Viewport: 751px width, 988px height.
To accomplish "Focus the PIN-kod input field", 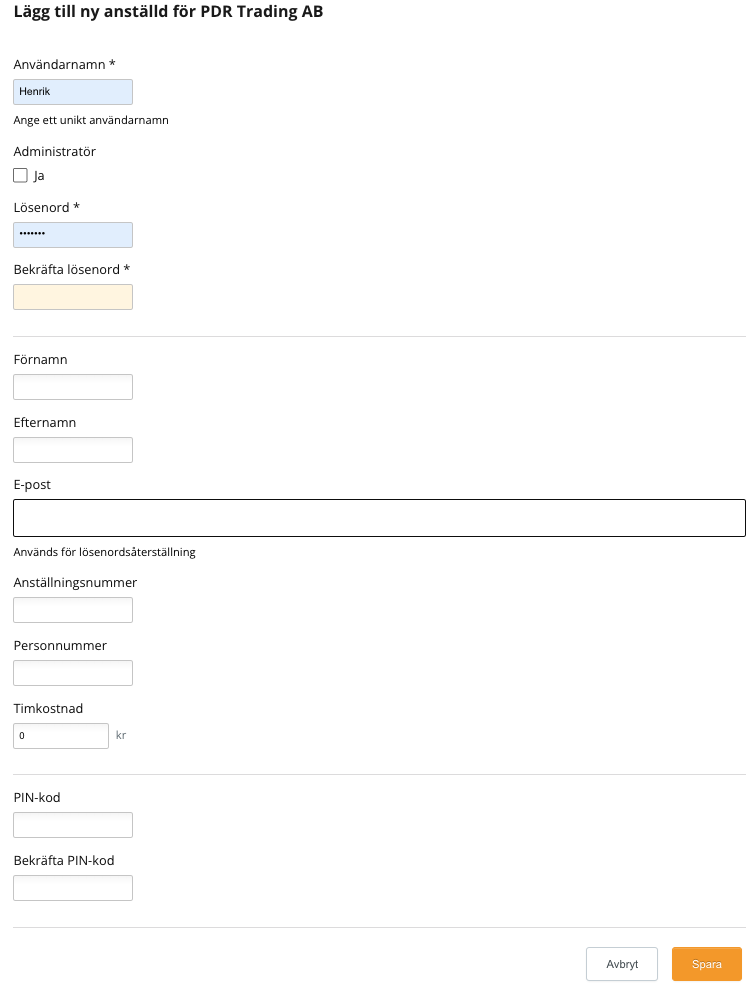I will [x=73, y=825].
